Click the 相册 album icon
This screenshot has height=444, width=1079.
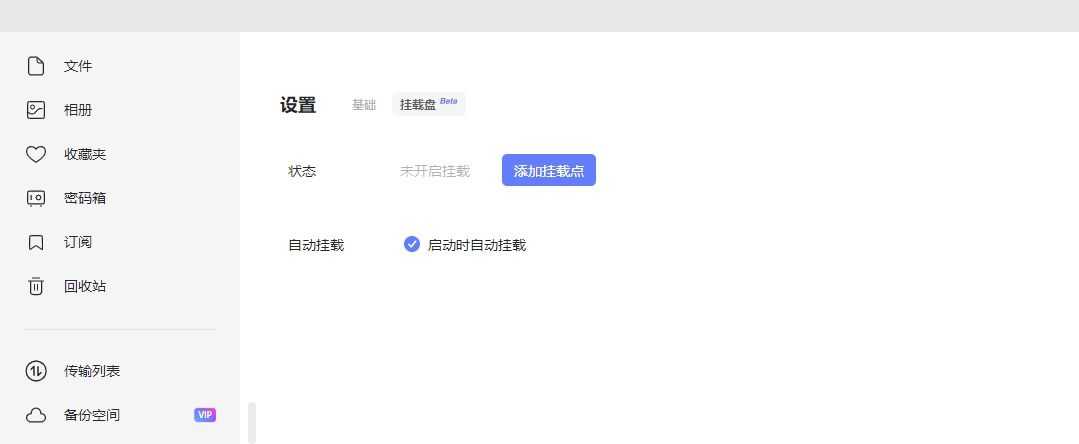coord(36,110)
